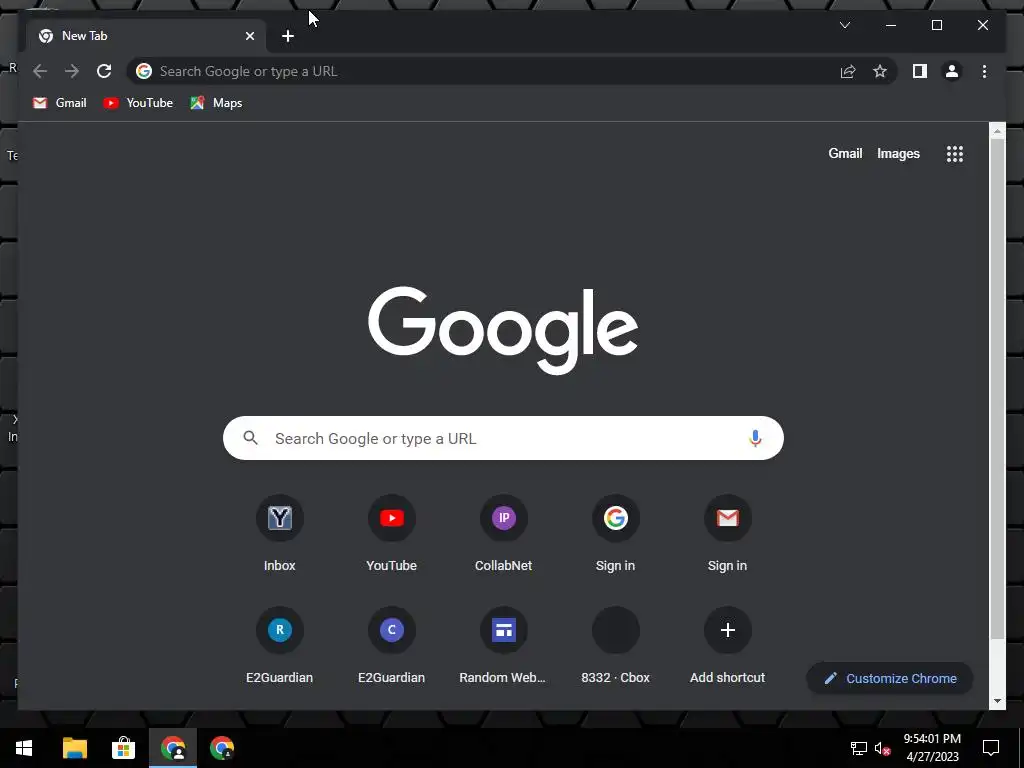This screenshot has width=1024, height=768.
Task: Open the 8332 · Cbox shortcut tile
Action: 615,646
